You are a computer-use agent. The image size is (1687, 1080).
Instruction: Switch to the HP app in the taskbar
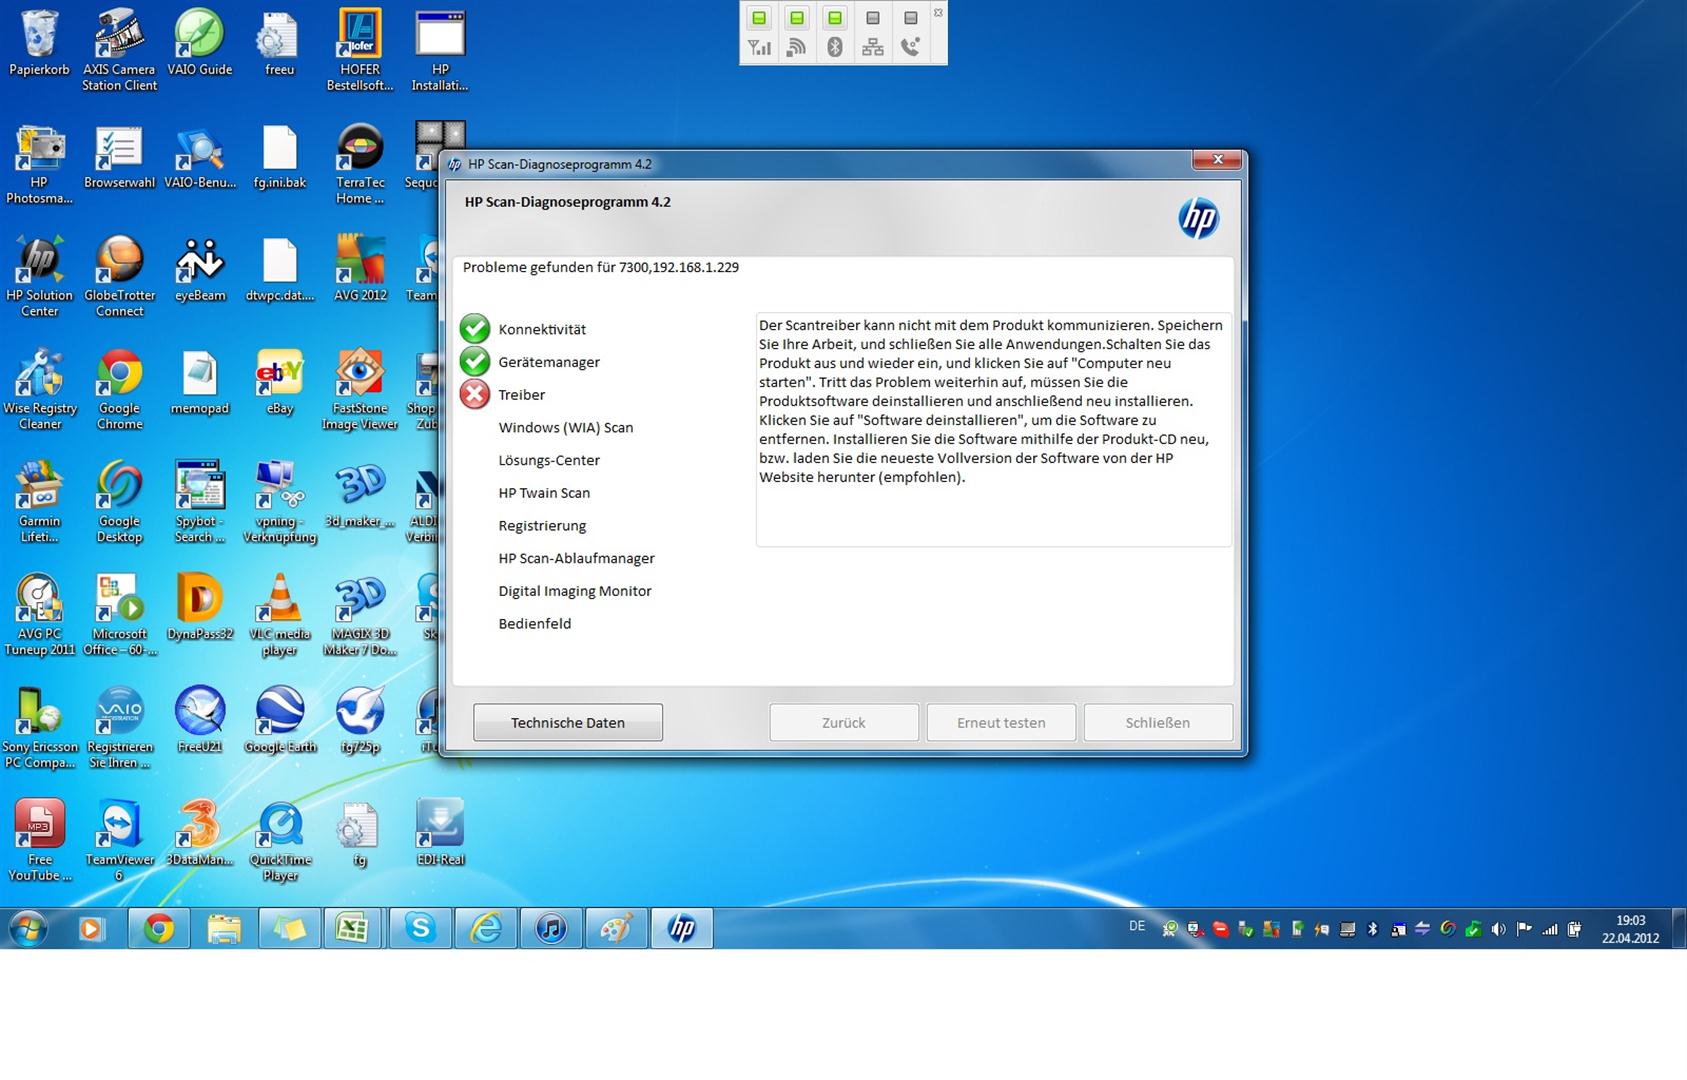click(682, 929)
